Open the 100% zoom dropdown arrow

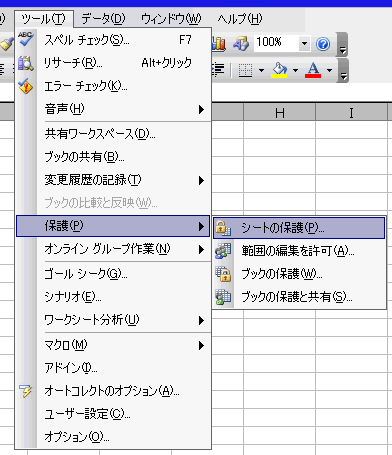(x=304, y=44)
